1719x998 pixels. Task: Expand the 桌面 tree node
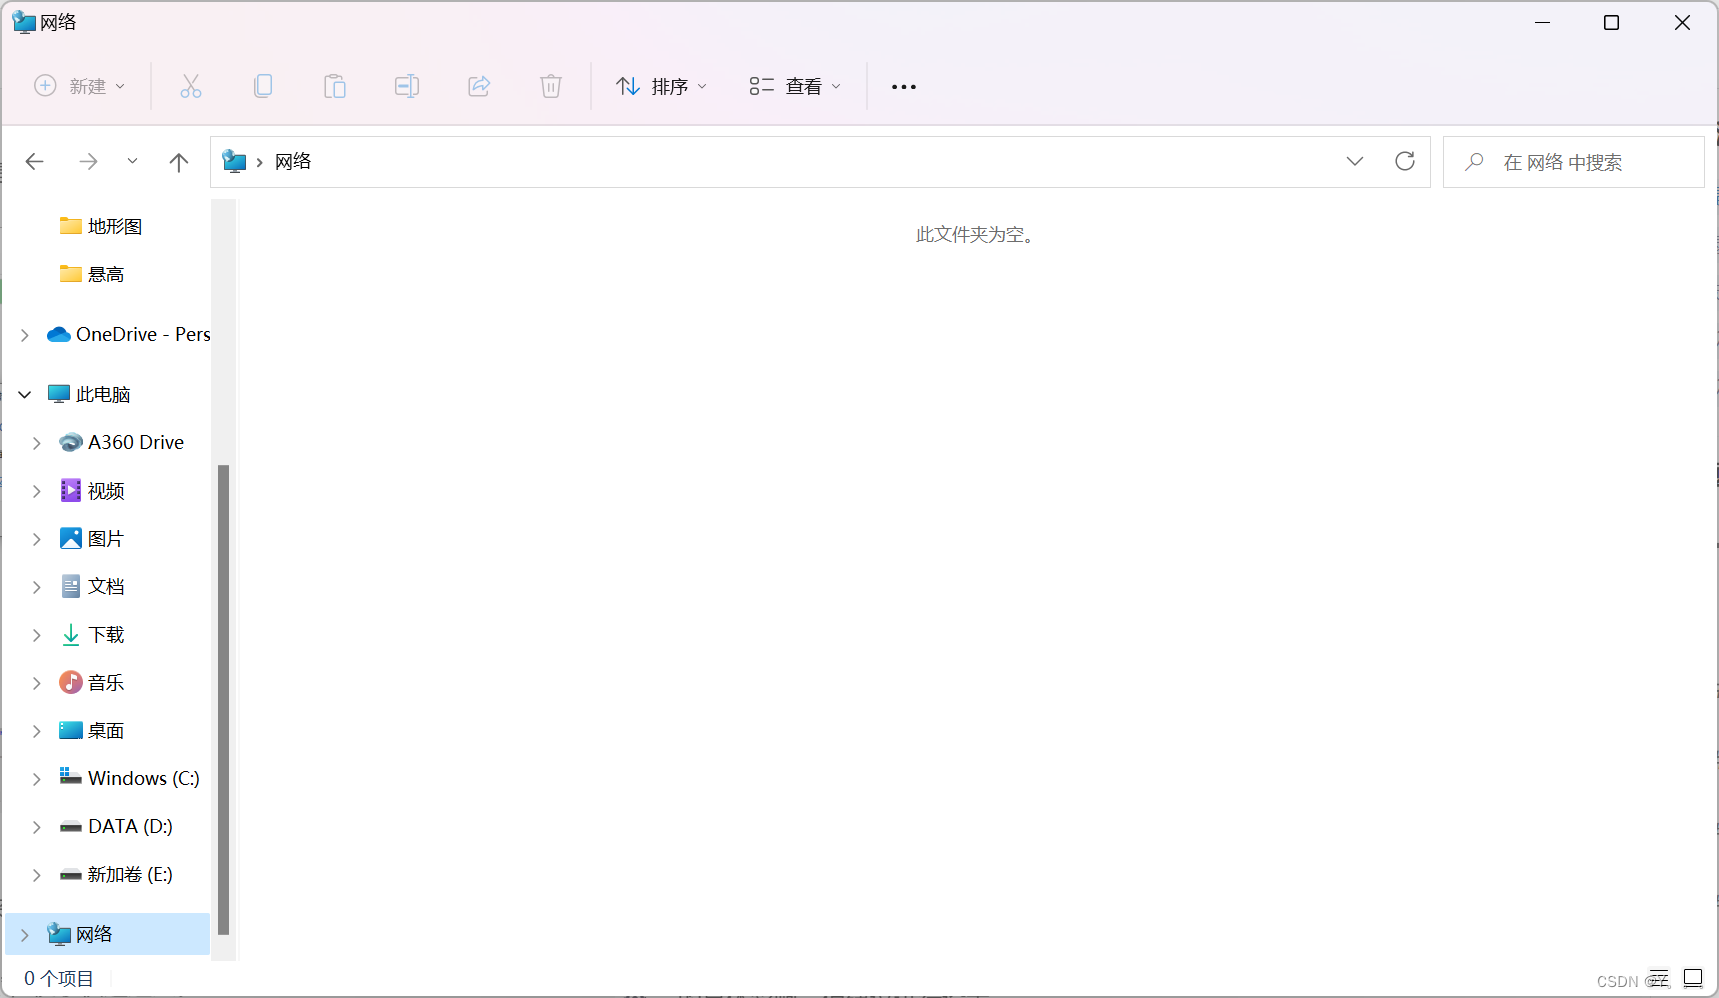[37, 731]
